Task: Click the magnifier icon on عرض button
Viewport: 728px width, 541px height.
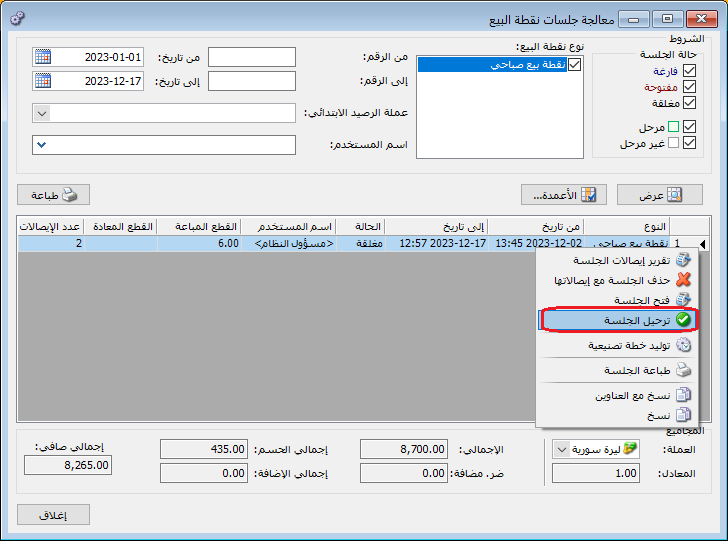Action: click(674, 195)
